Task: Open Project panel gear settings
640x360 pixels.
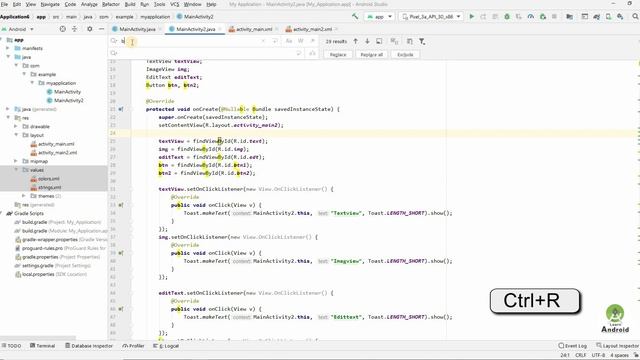Action: [89, 29]
